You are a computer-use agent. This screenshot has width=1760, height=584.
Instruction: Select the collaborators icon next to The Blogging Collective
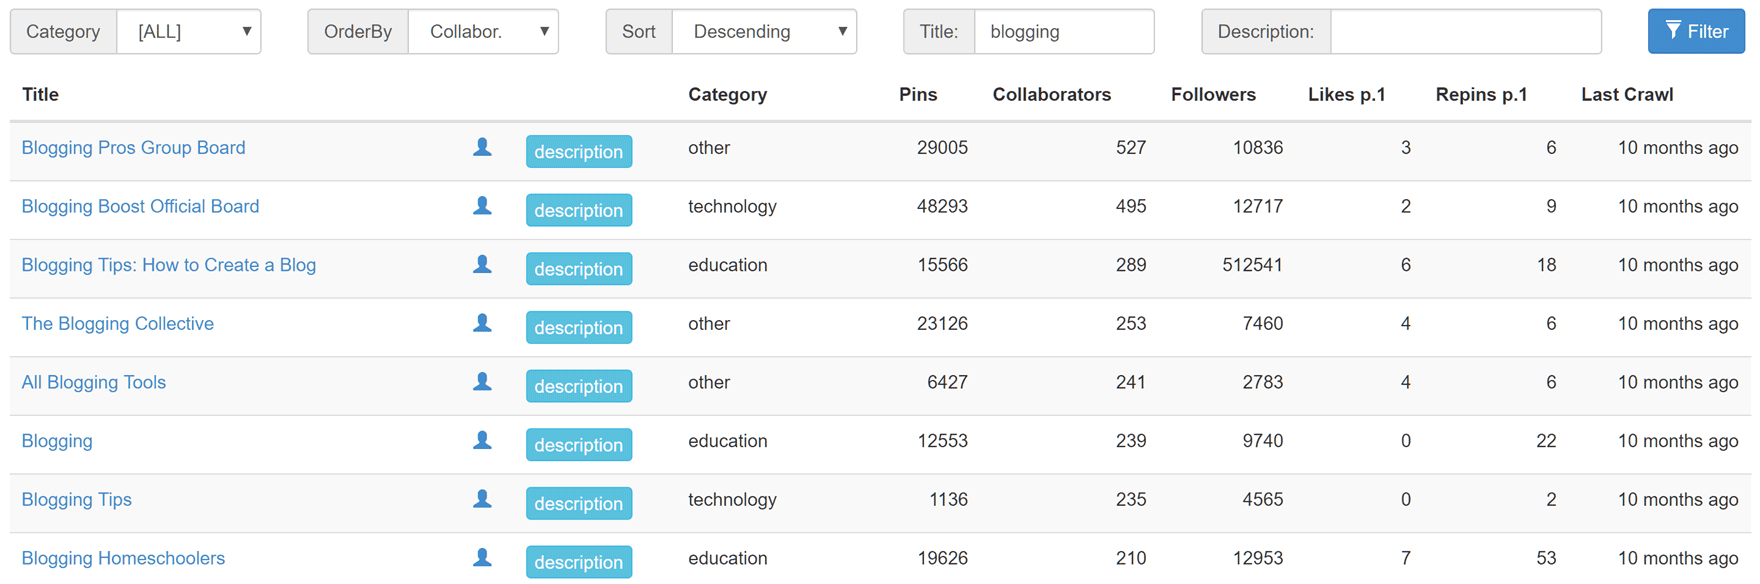coord(482,324)
